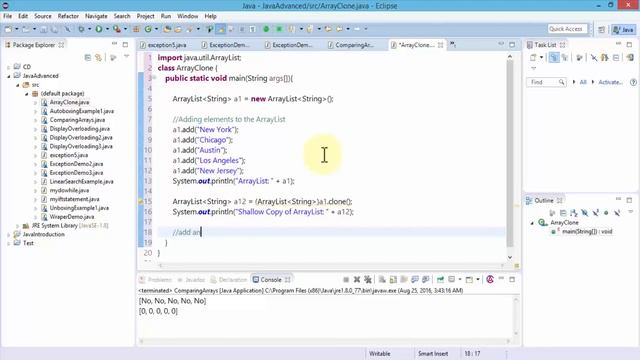Open the Navigate menu
This screenshot has width=640, height=360.
[x=96, y=16]
